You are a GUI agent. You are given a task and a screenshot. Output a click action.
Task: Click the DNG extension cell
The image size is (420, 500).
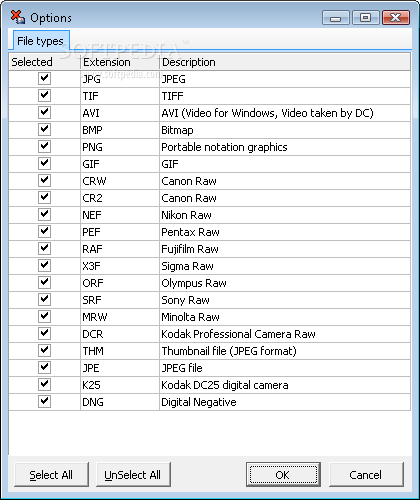pyautogui.click(x=120, y=402)
